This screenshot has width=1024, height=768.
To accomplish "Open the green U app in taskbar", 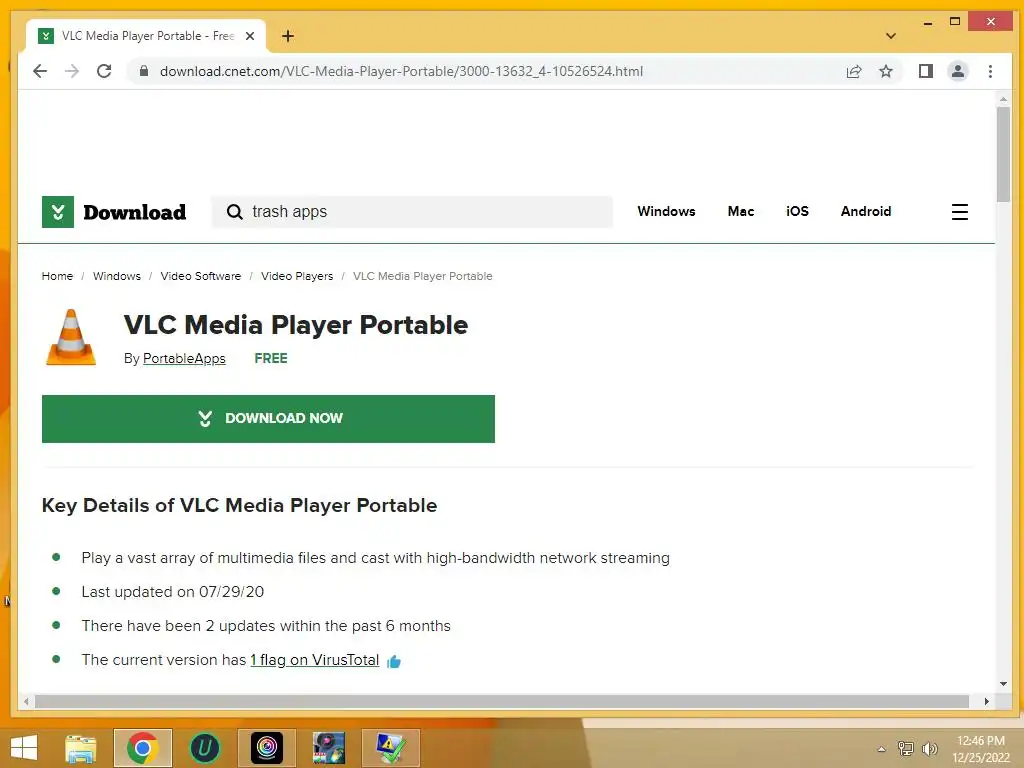I will pos(204,748).
